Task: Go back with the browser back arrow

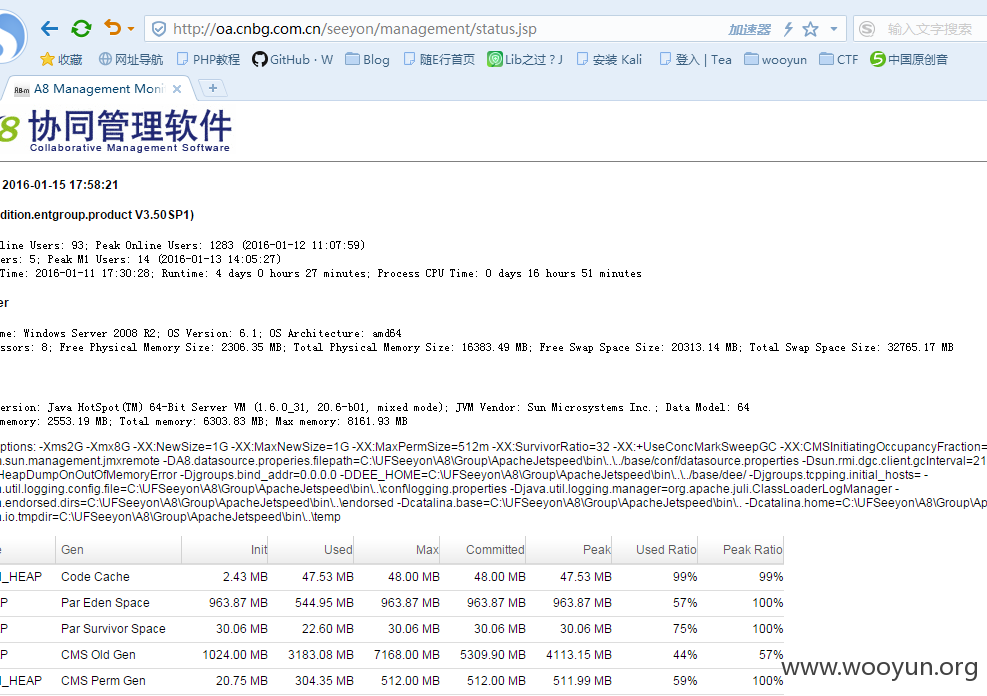Action: coord(49,28)
